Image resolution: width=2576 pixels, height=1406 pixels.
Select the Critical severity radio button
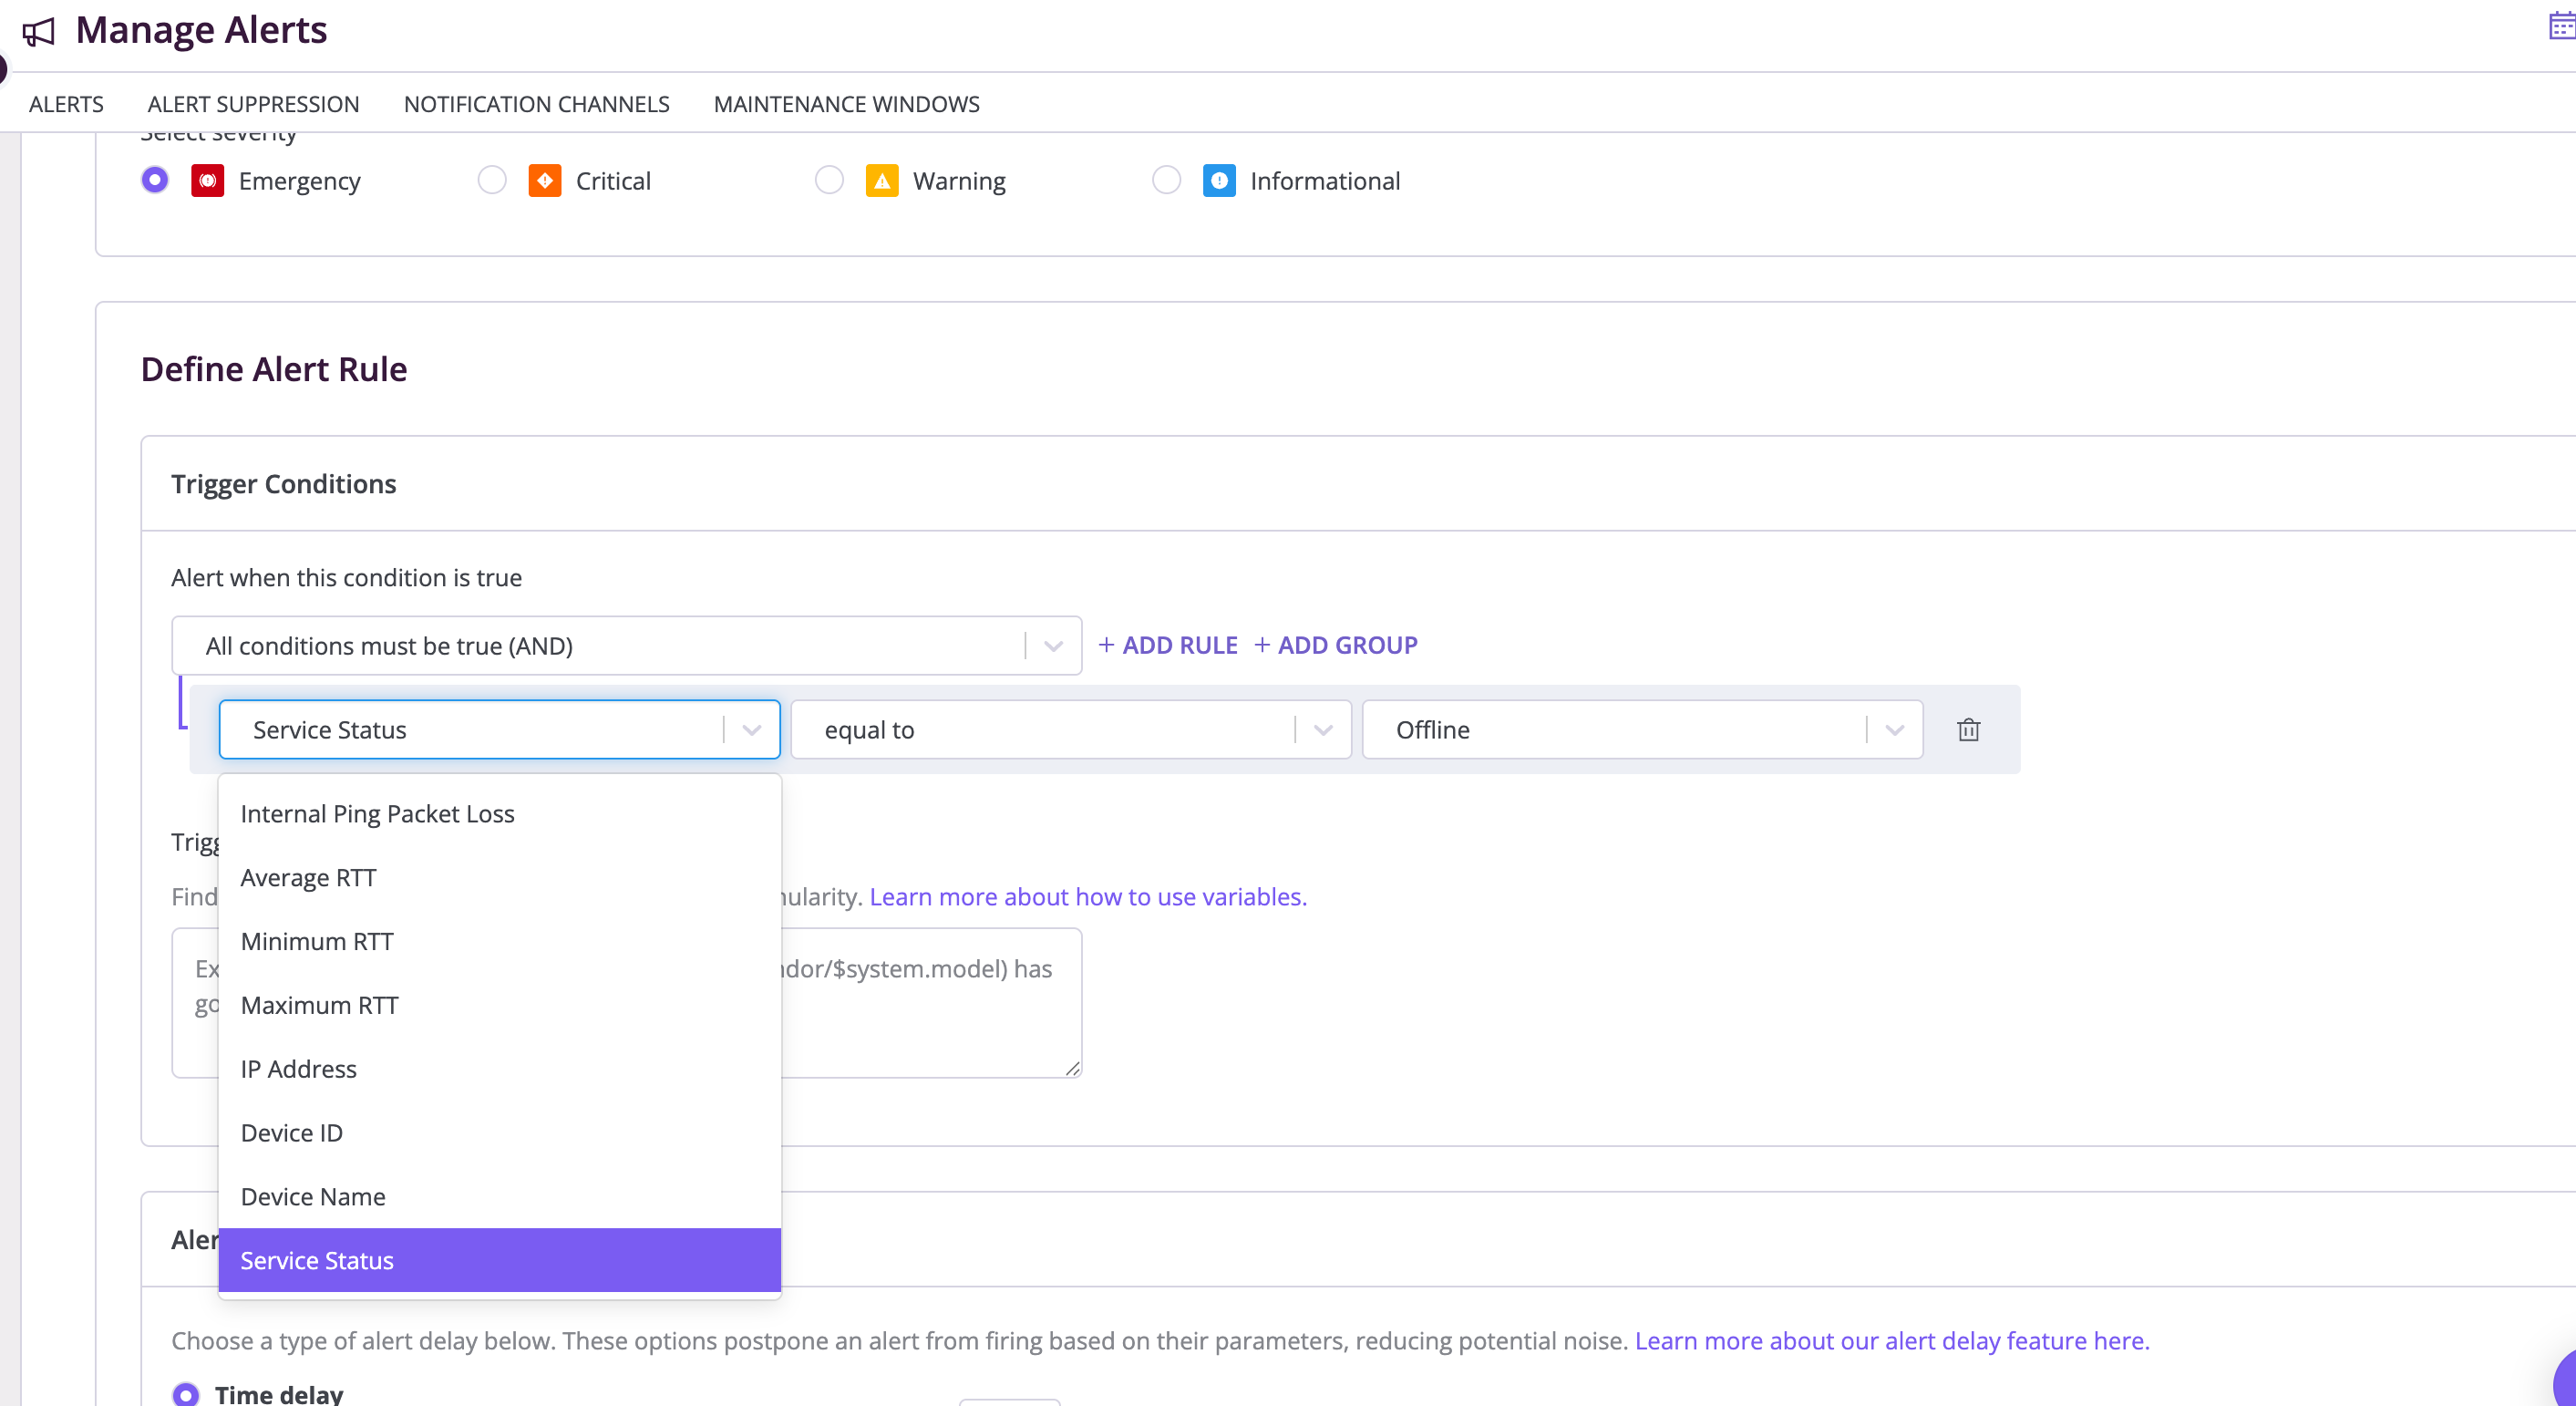coord(492,180)
